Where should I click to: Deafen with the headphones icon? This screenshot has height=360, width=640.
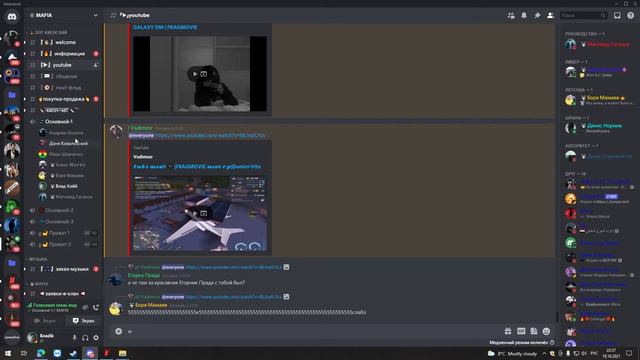pos(85,338)
